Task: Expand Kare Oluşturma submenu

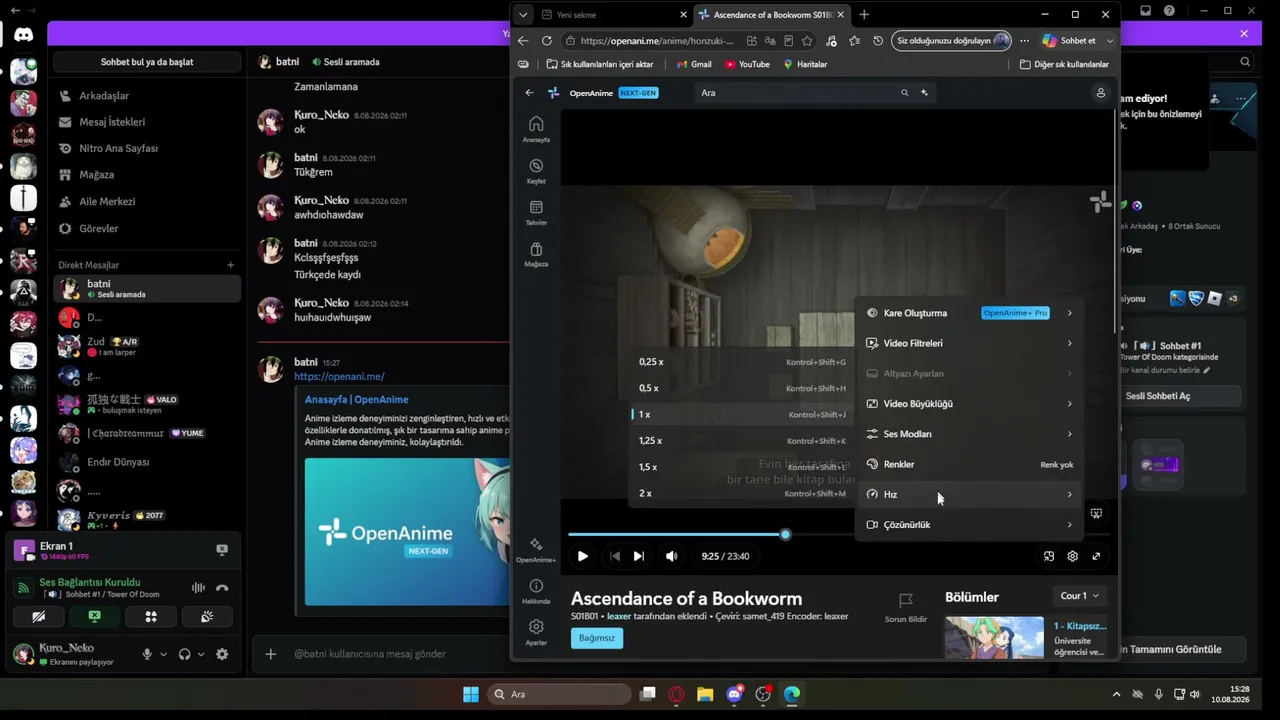Action: click(969, 313)
